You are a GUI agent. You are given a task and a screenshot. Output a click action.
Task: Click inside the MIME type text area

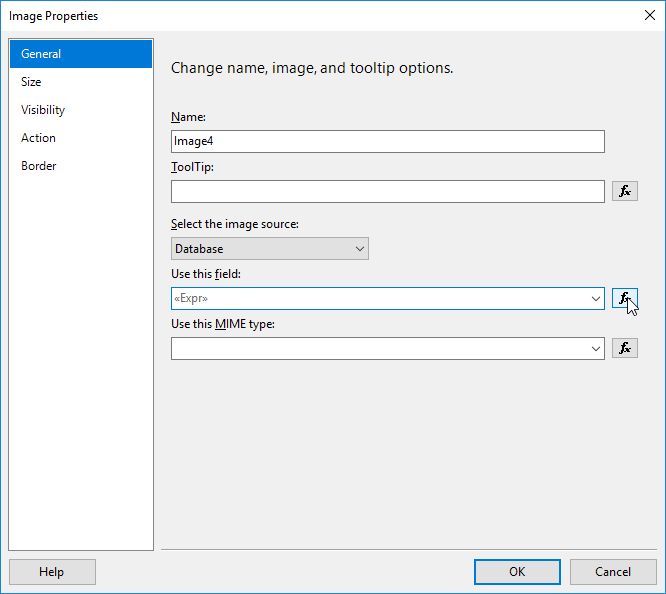point(380,348)
